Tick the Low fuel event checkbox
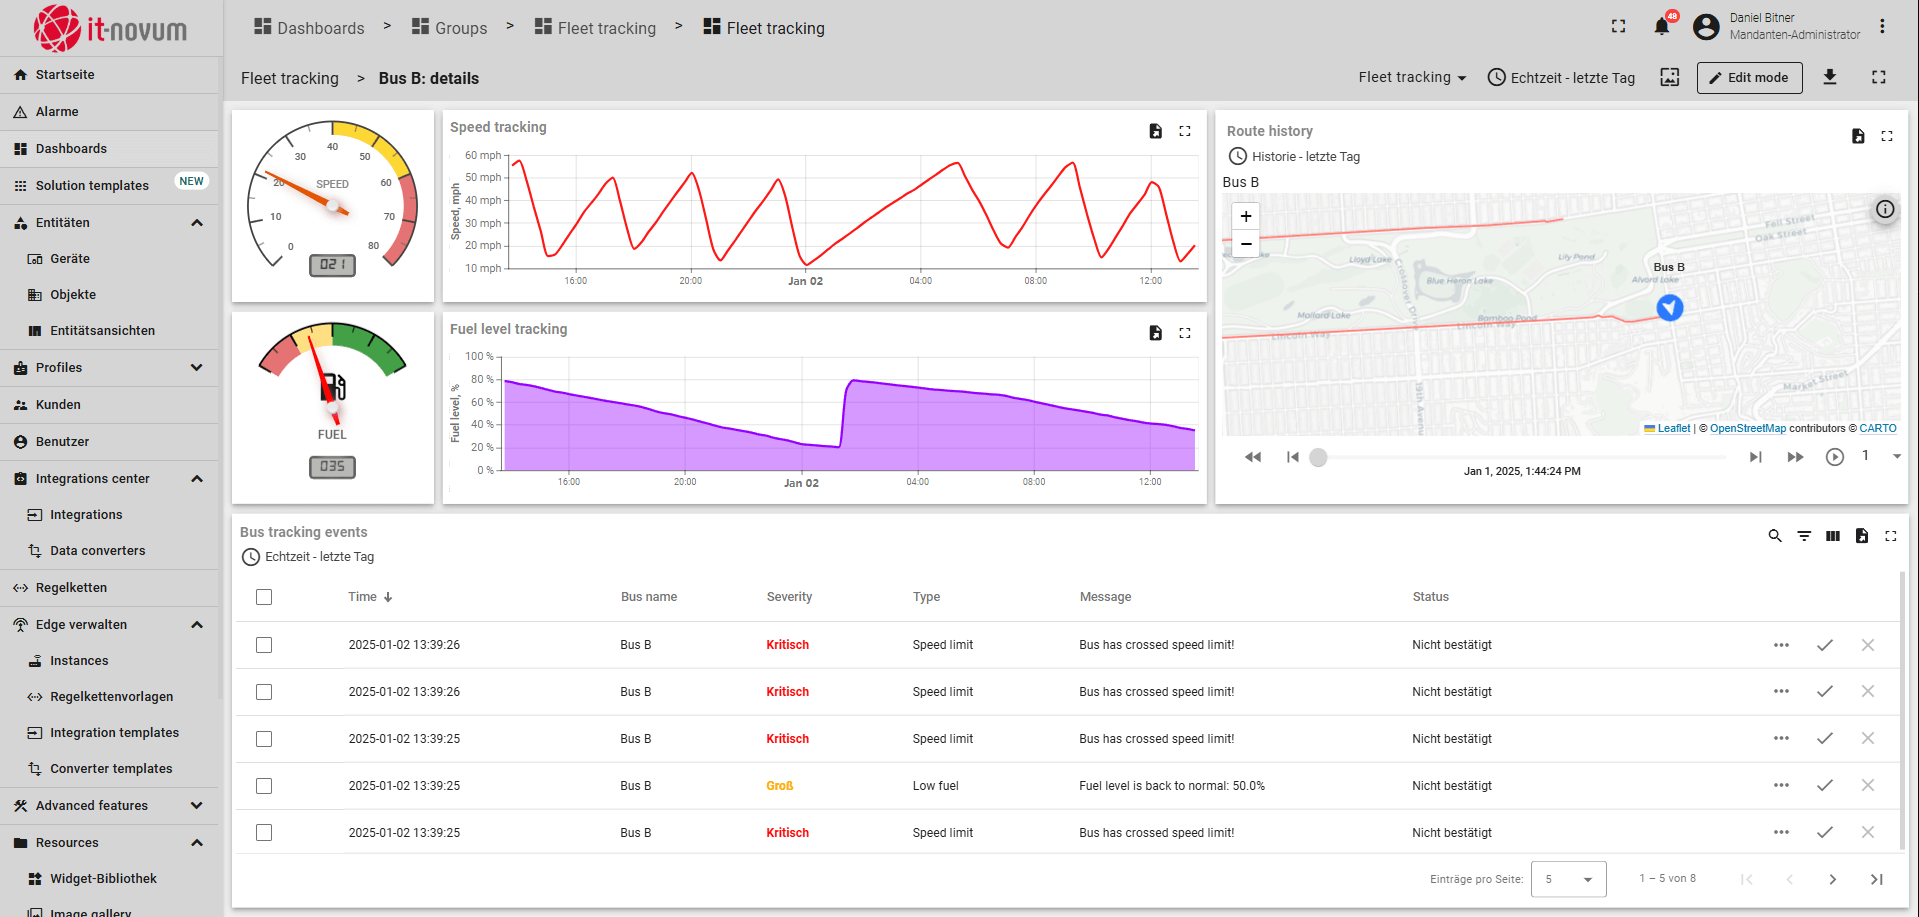 tap(264, 786)
